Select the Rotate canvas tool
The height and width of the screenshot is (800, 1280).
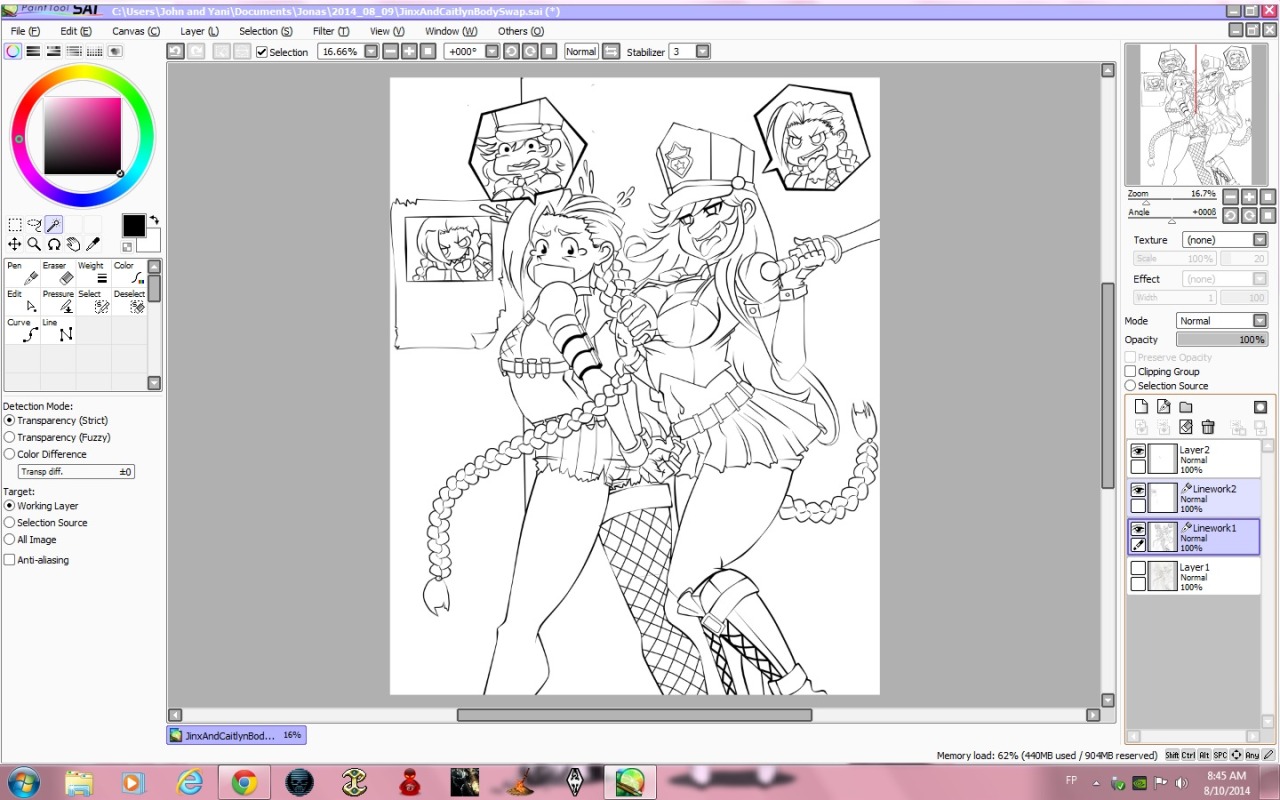click(x=54, y=244)
